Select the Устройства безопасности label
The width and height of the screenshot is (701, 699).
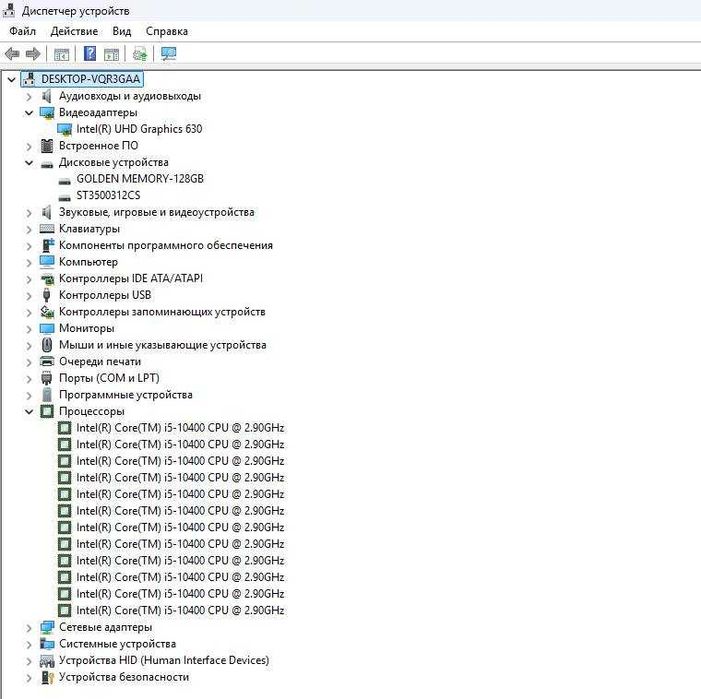pyautogui.click(x=124, y=677)
